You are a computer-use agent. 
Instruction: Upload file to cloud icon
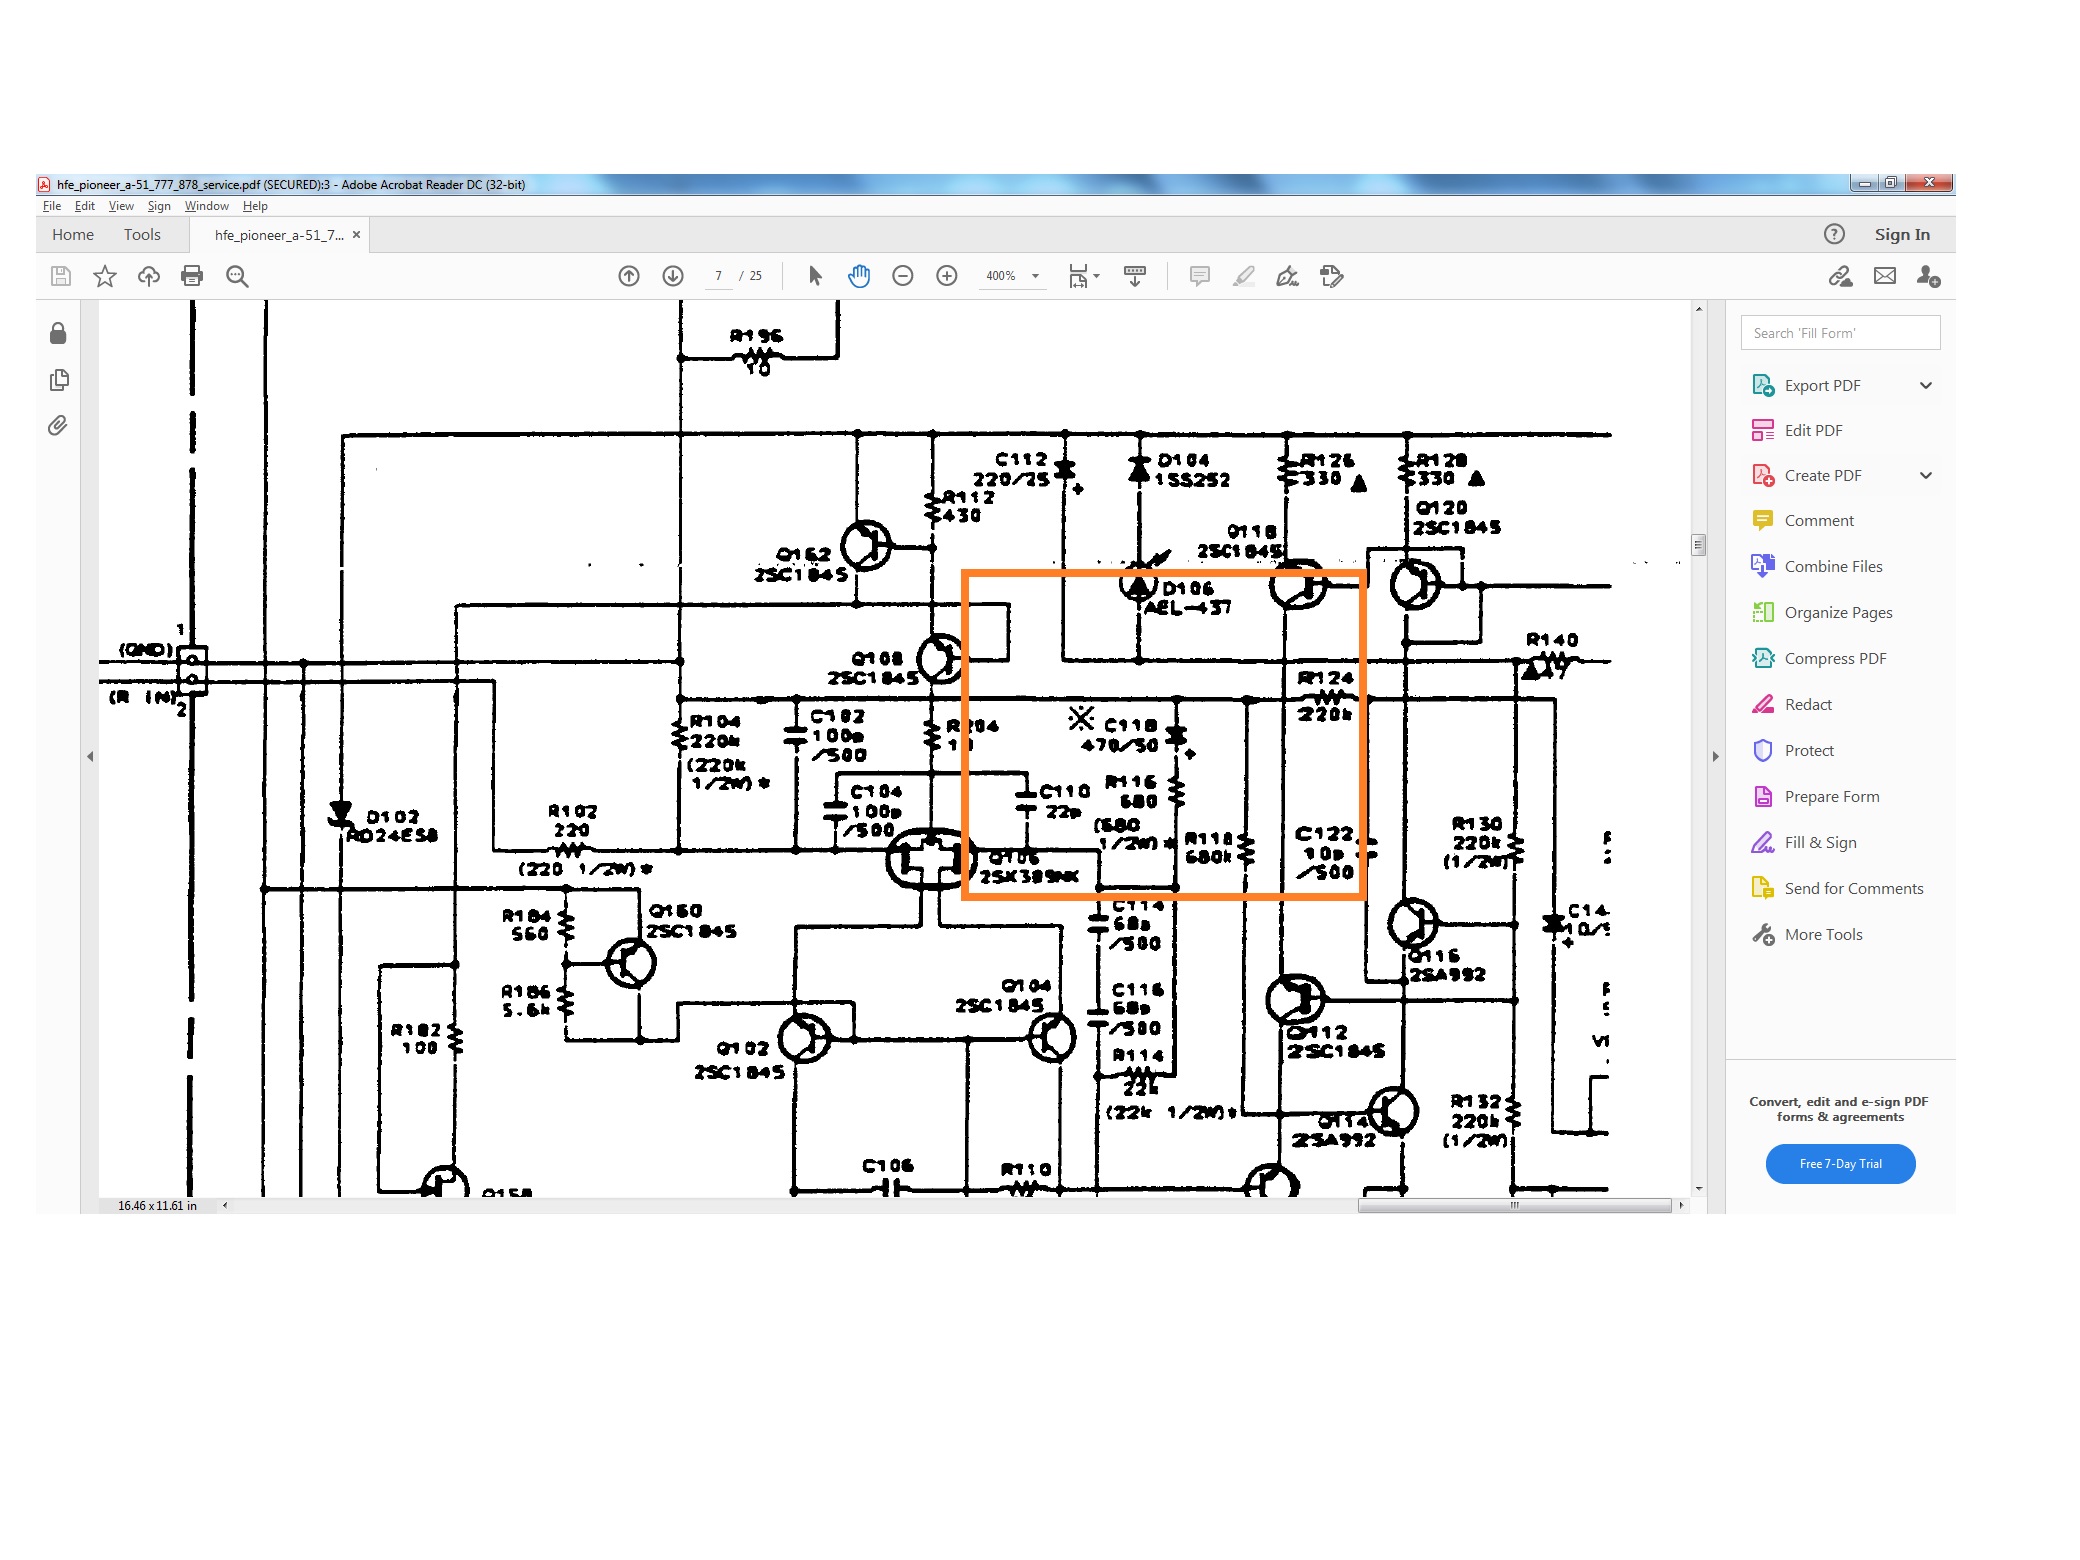coord(149,276)
